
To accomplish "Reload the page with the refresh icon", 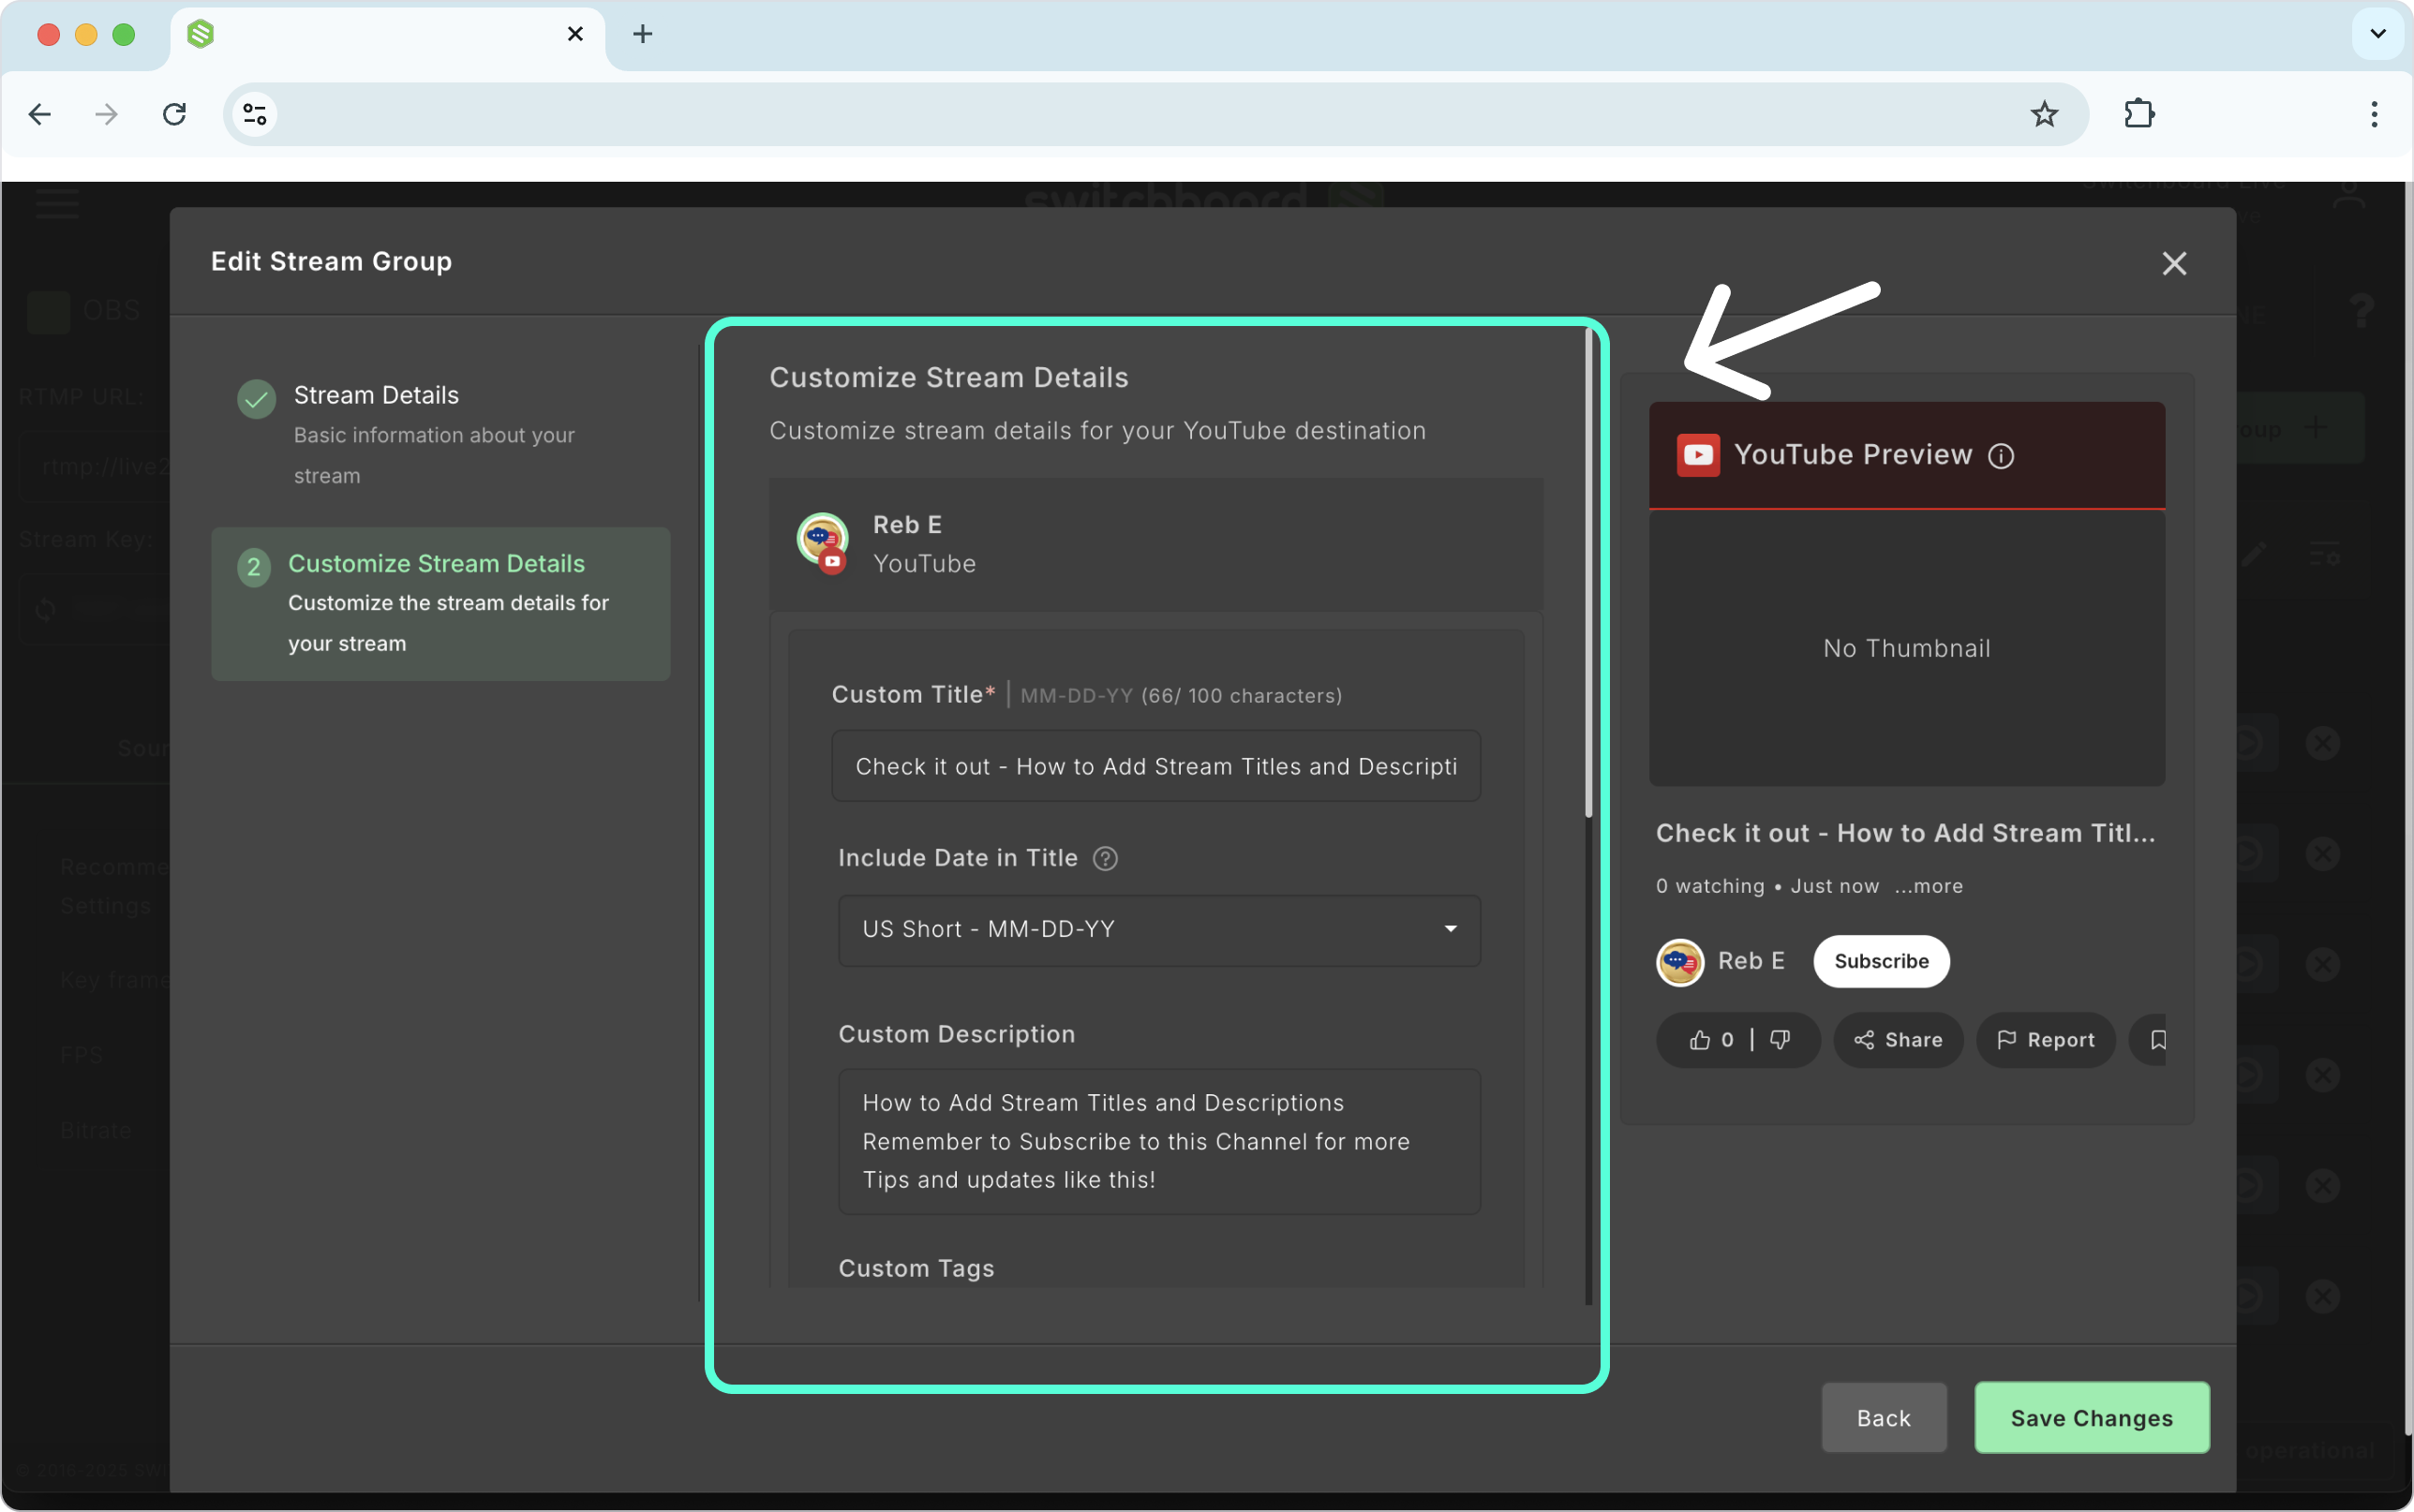I will [x=174, y=114].
